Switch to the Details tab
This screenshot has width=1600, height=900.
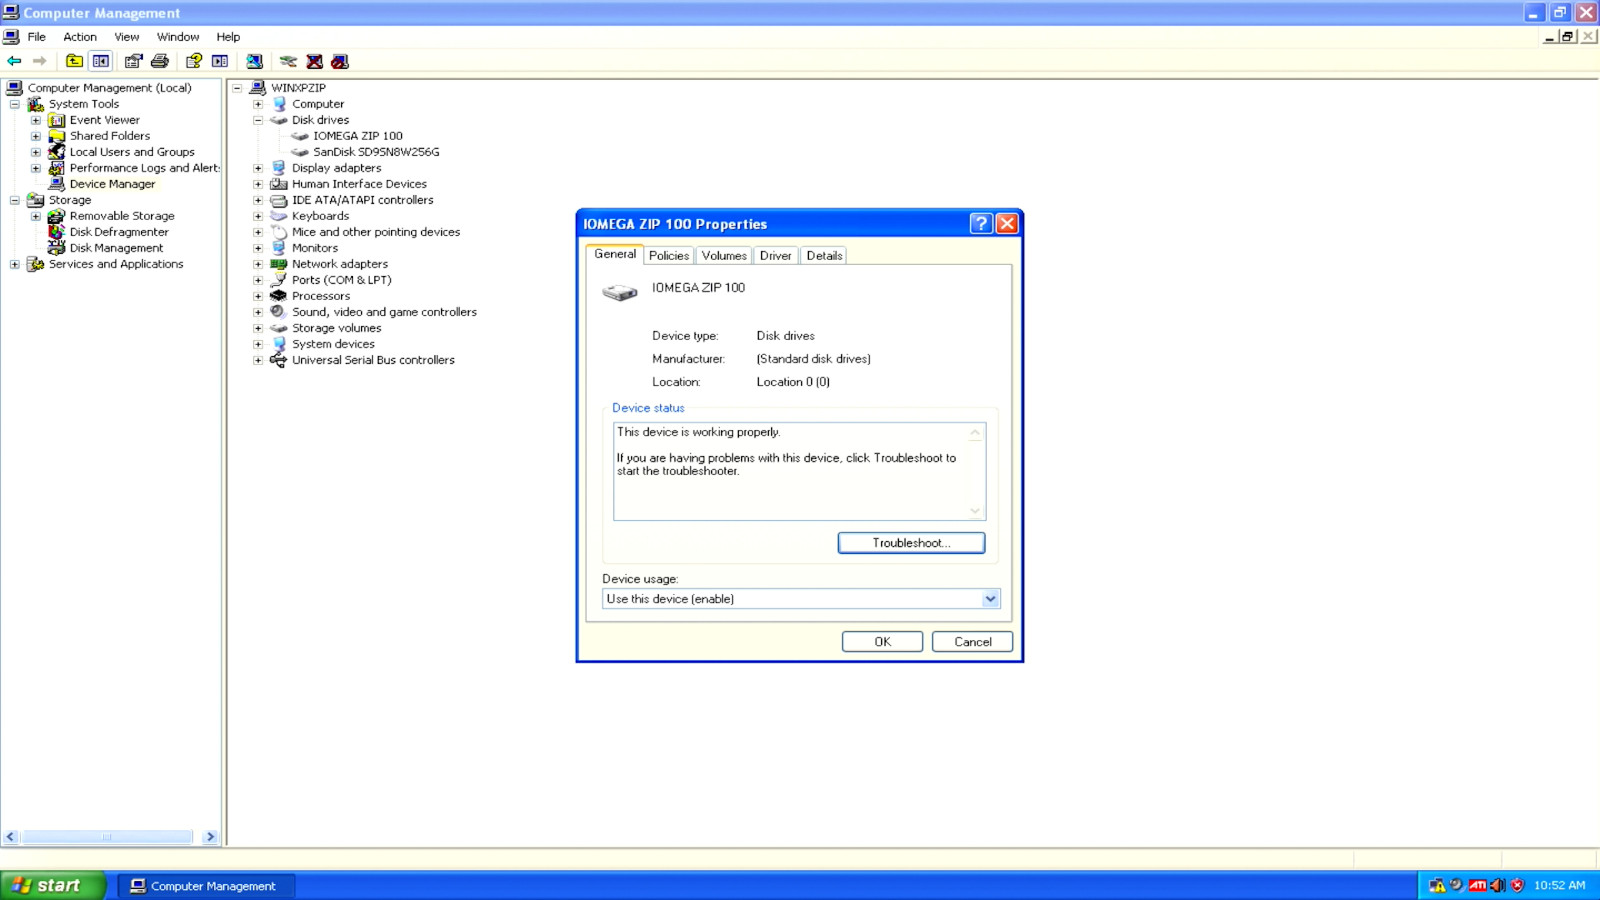[x=824, y=256]
